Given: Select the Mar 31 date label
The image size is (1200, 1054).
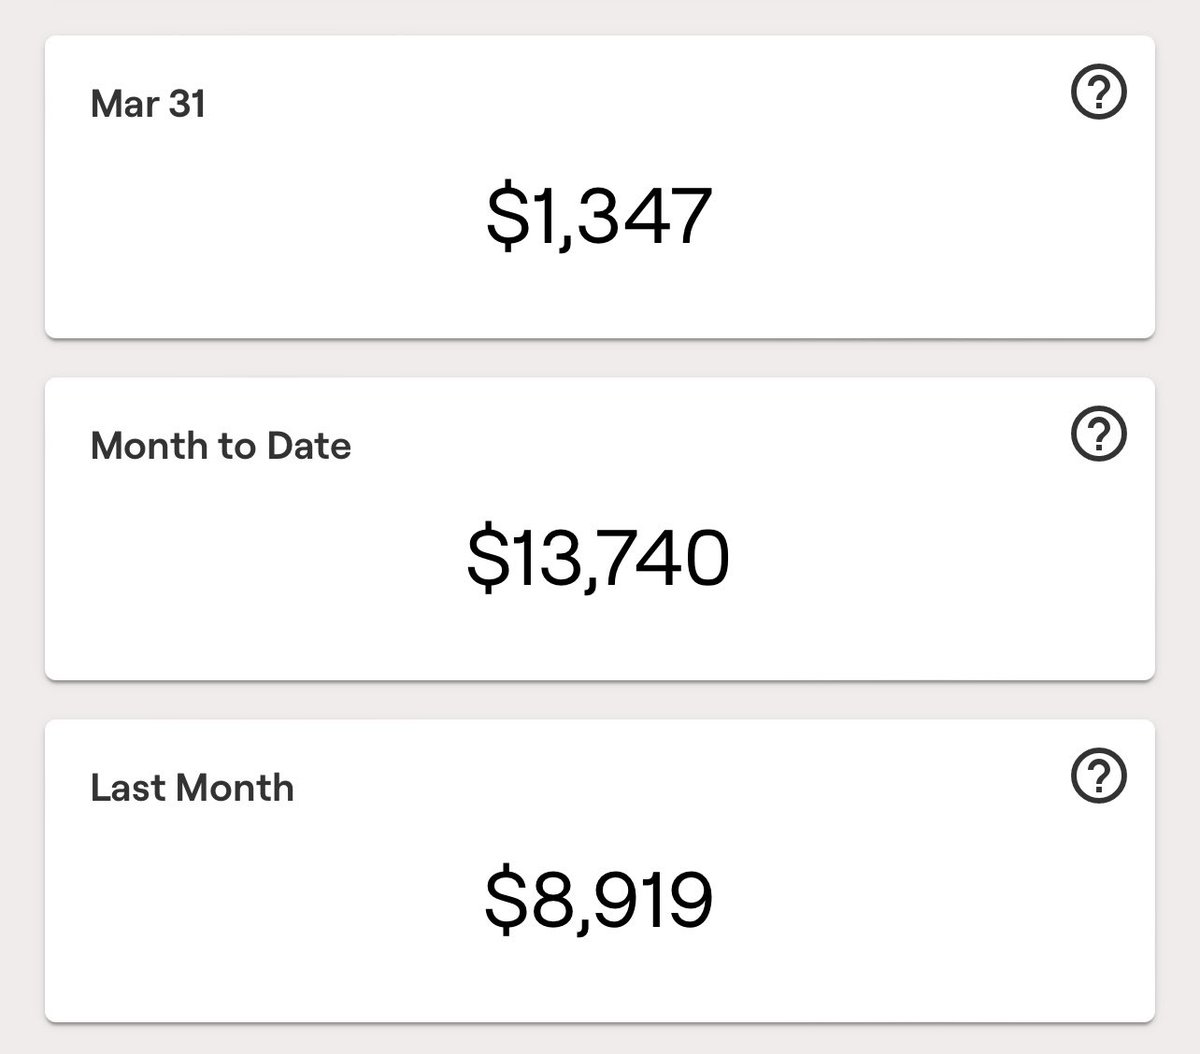Looking at the screenshot, I should pos(148,104).
